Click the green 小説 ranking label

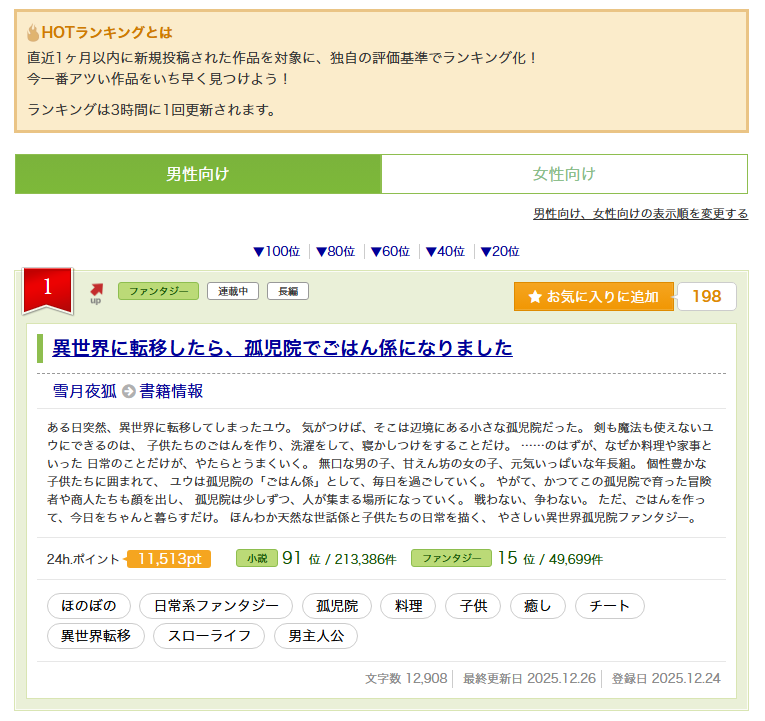pyautogui.click(x=257, y=559)
